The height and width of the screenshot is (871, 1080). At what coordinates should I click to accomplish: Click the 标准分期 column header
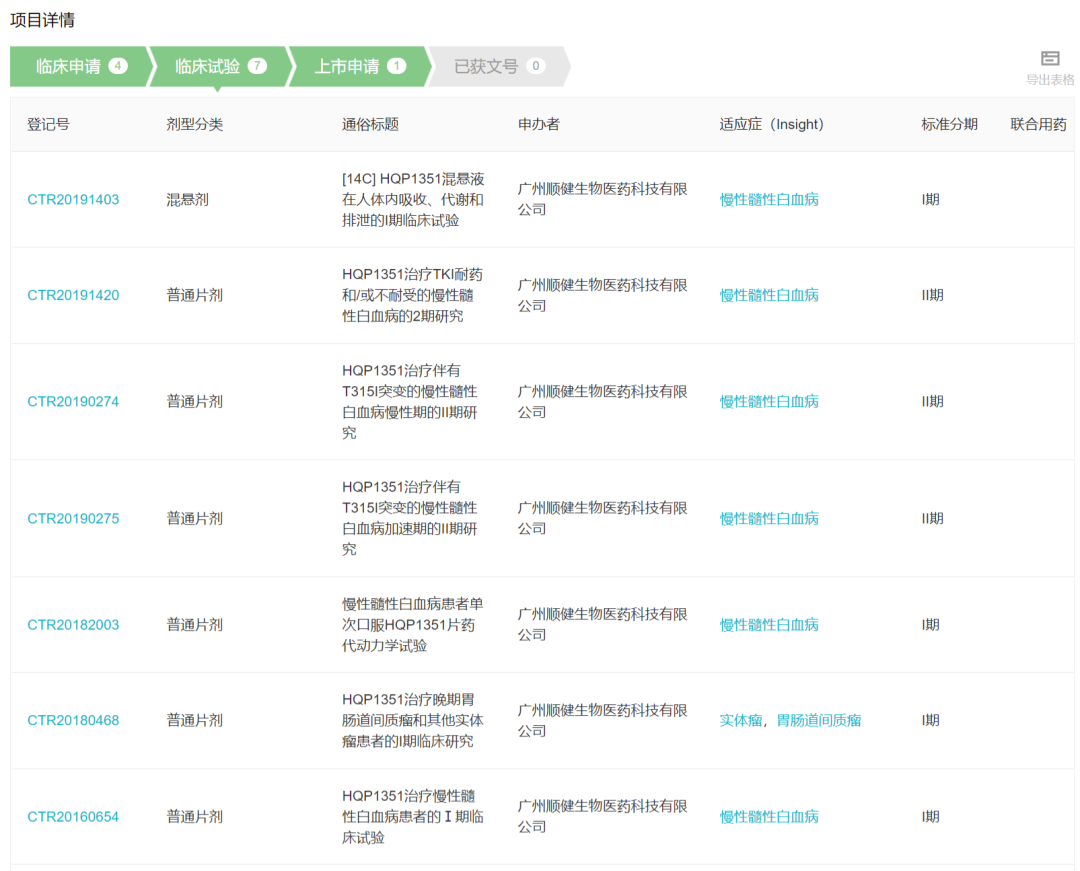[949, 125]
